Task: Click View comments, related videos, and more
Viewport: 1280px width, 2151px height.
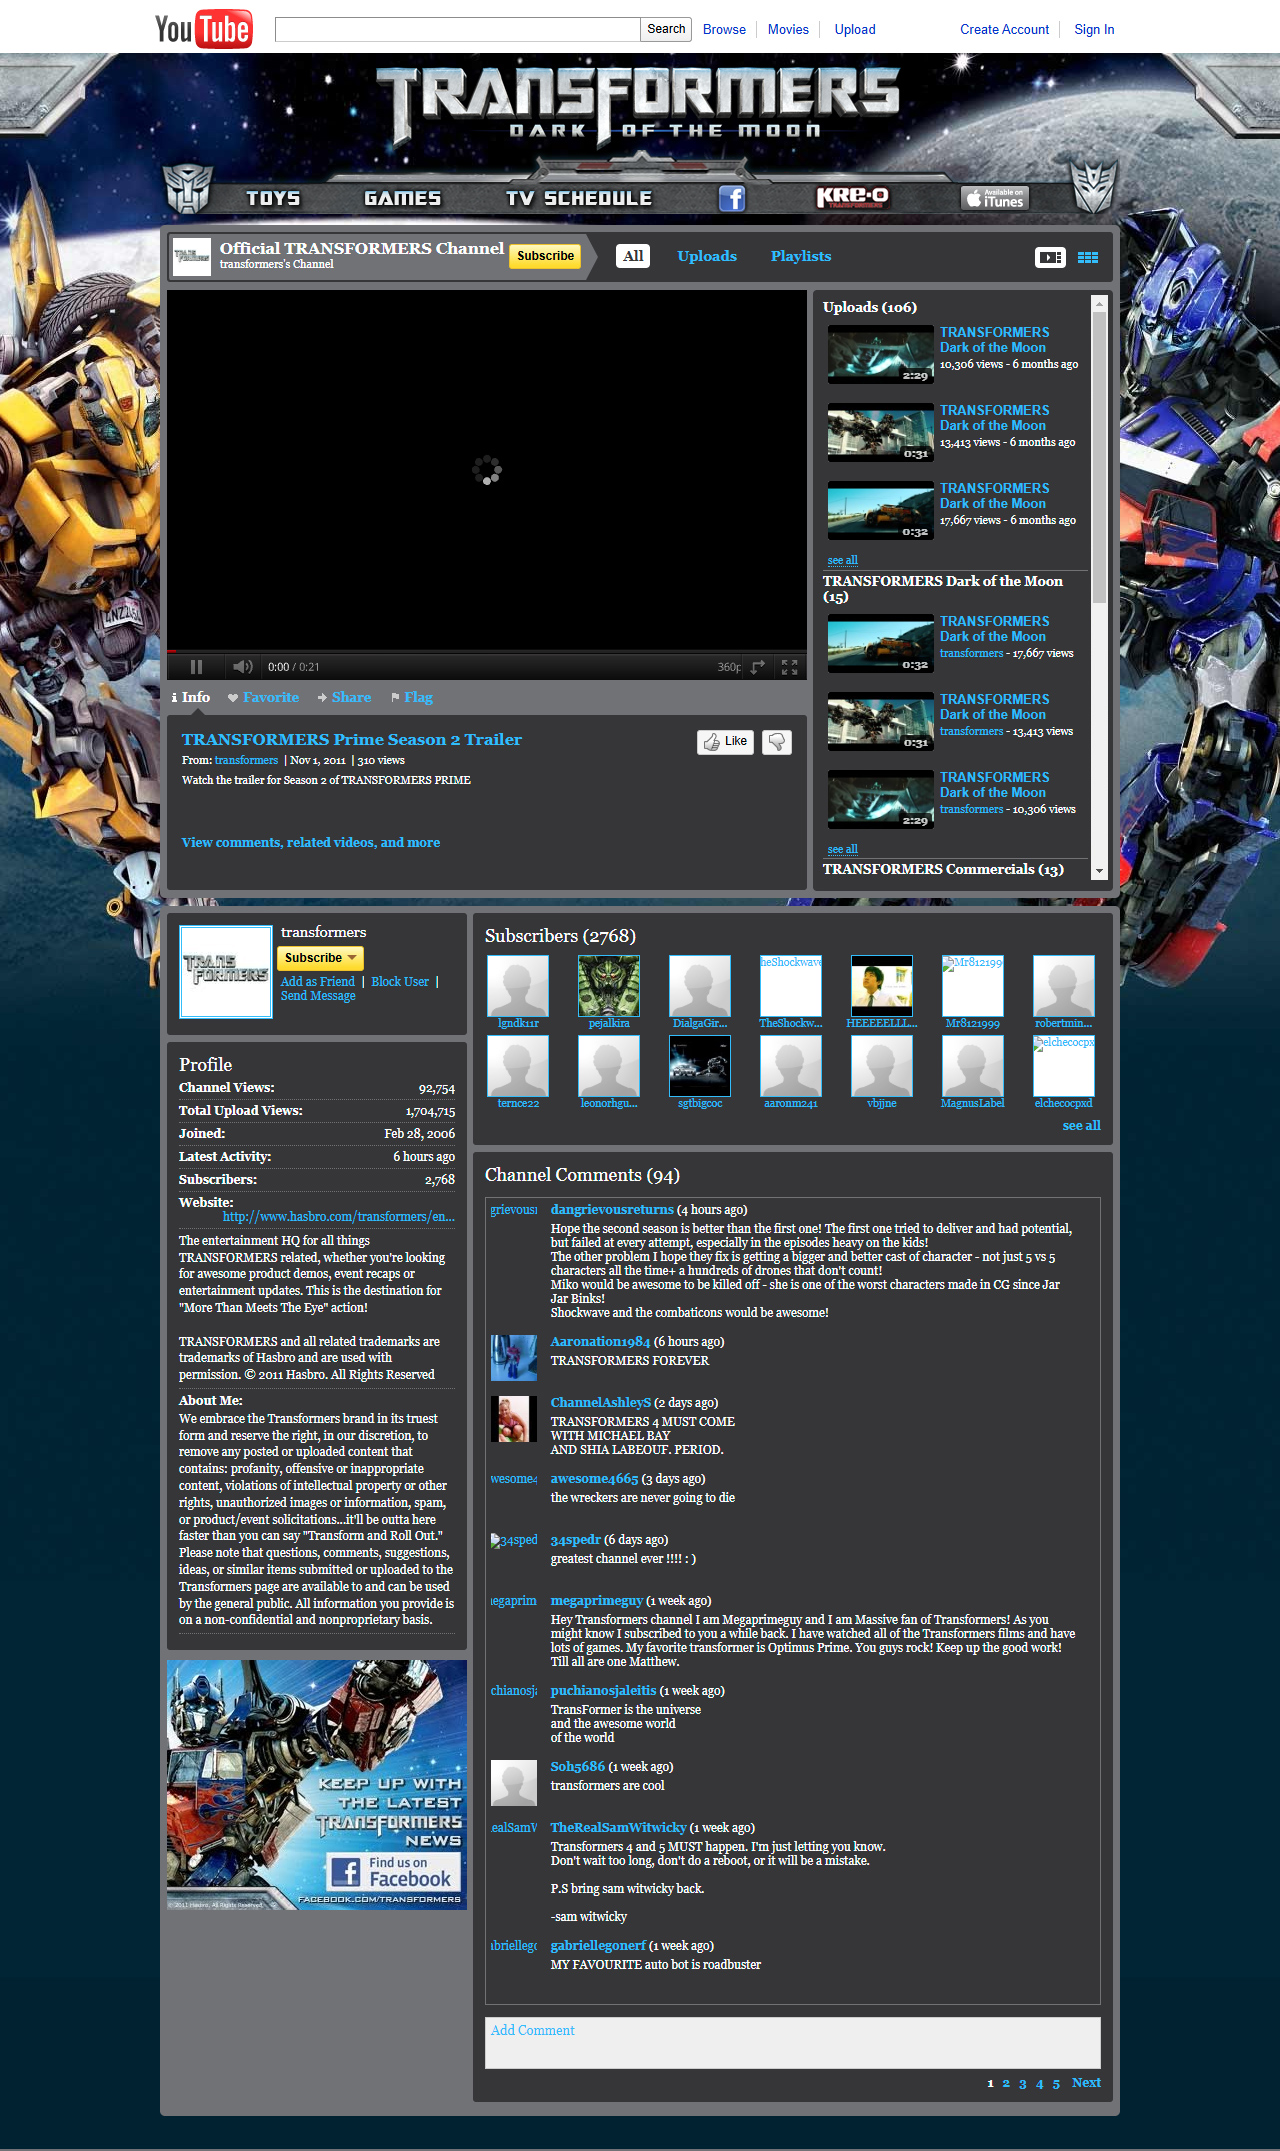Action: (x=311, y=843)
